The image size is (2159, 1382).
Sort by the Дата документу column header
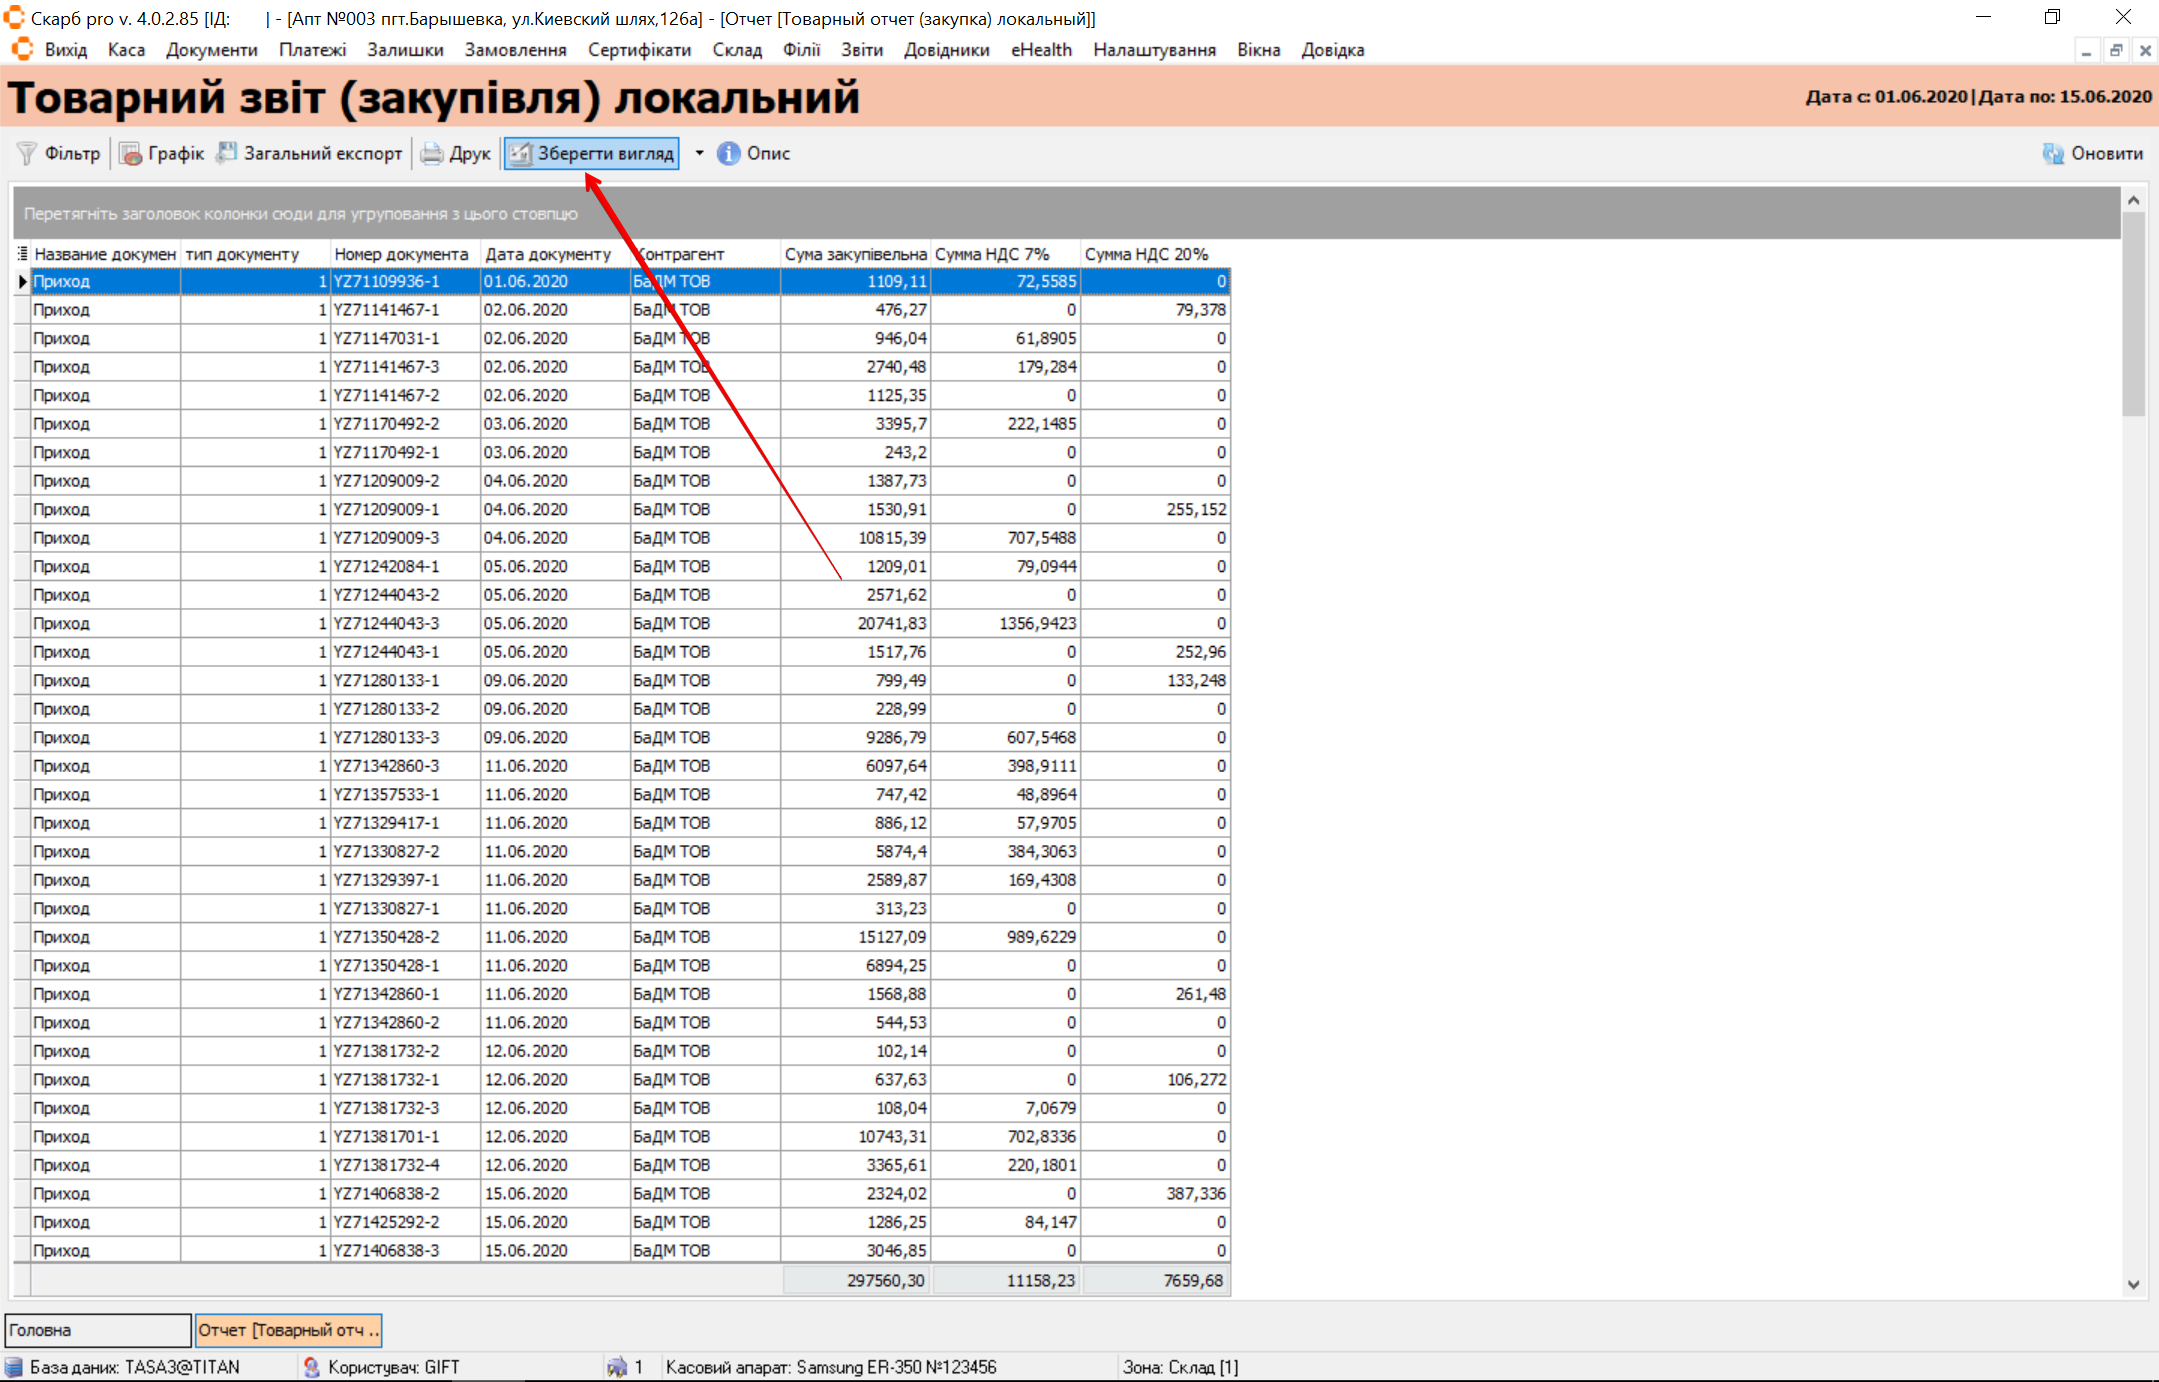[x=548, y=254]
